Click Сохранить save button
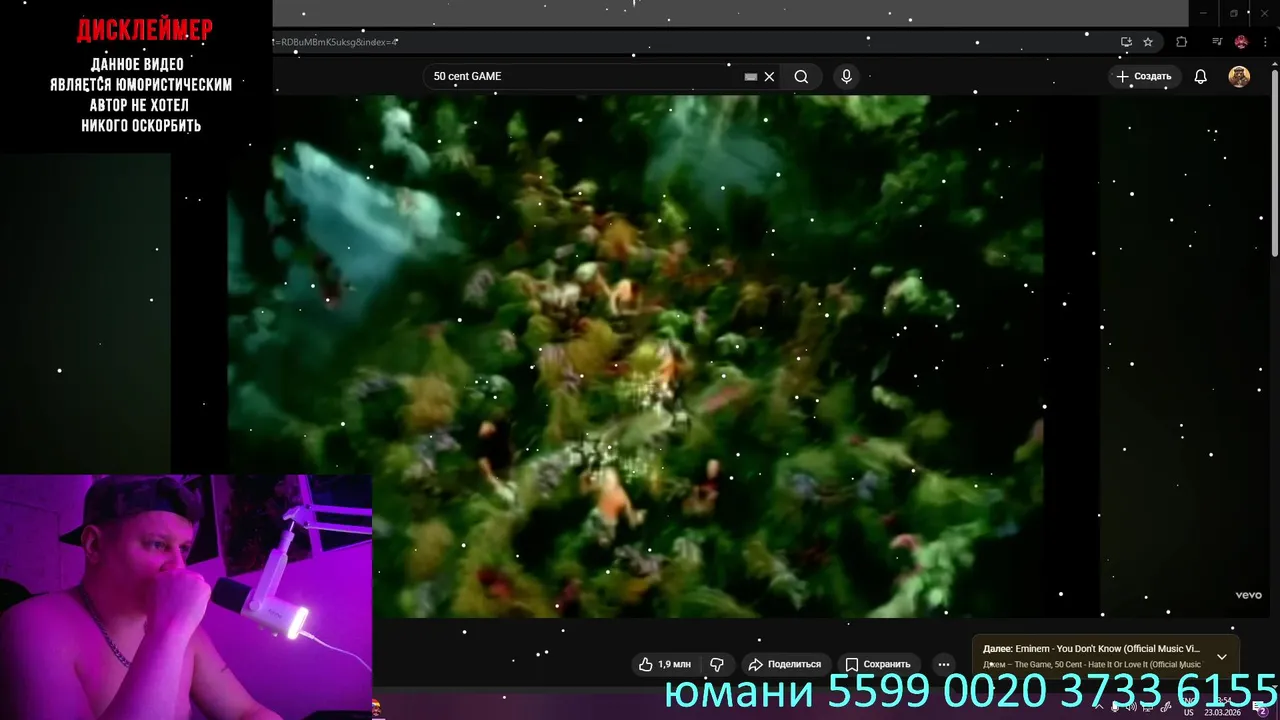 click(x=878, y=664)
